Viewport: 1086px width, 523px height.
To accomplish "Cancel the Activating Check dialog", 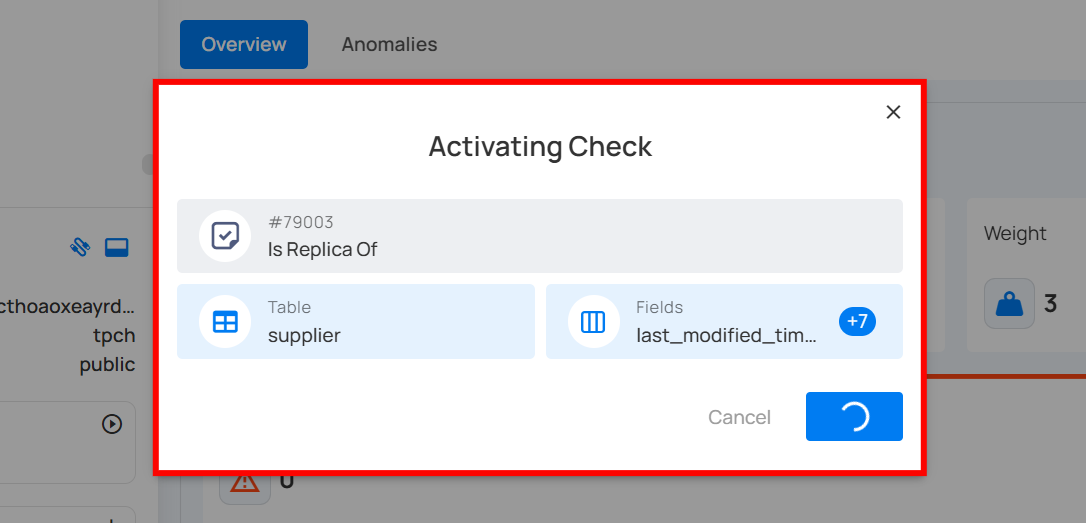I will click(x=739, y=417).
